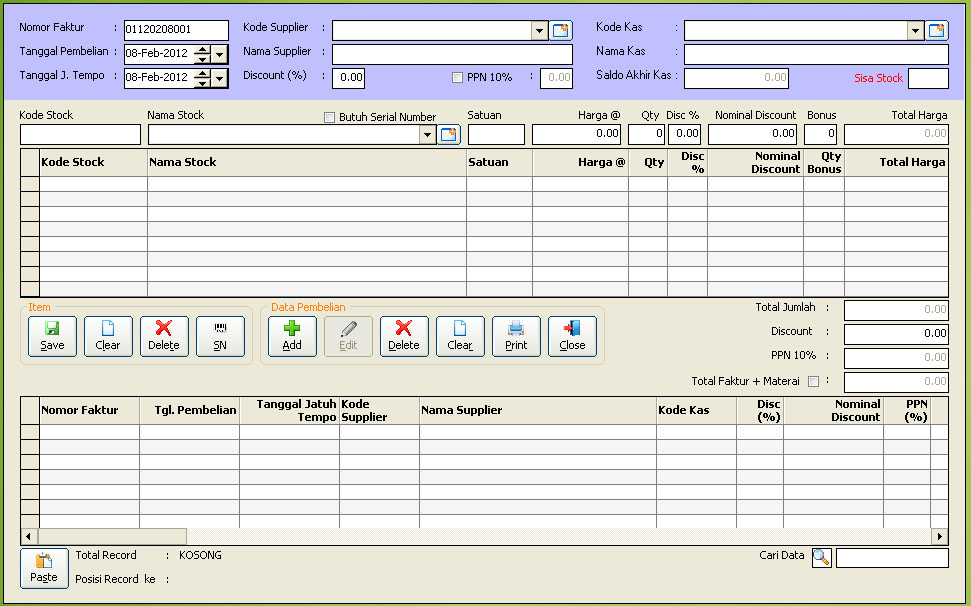This screenshot has height=606, width=971.
Task: Click Clear in Data Pembelian group
Action: click(x=460, y=336)
